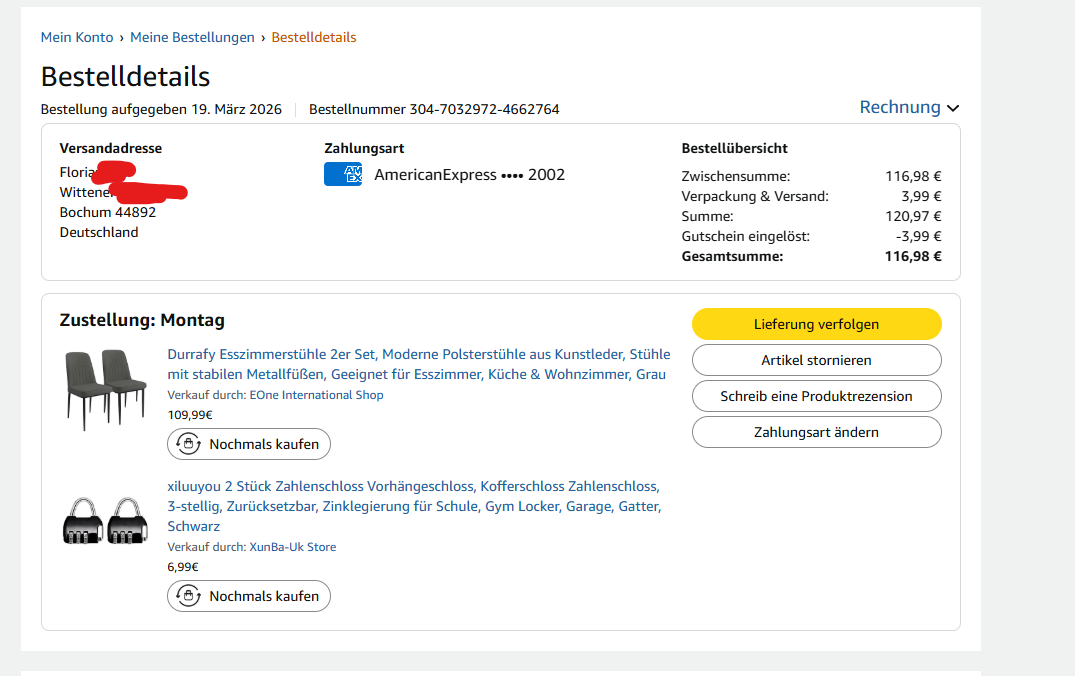Click the buy-again icon beside the padlocks' Nochmals kaufen
This screenshot has width=1075, height=676.
click(x=187, y=596)
